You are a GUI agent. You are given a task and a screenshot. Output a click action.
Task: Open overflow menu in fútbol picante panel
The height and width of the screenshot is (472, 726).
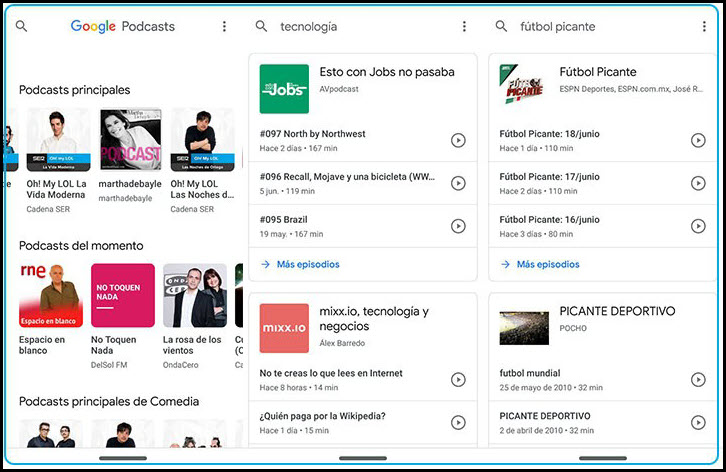click(x=703, y=27)
